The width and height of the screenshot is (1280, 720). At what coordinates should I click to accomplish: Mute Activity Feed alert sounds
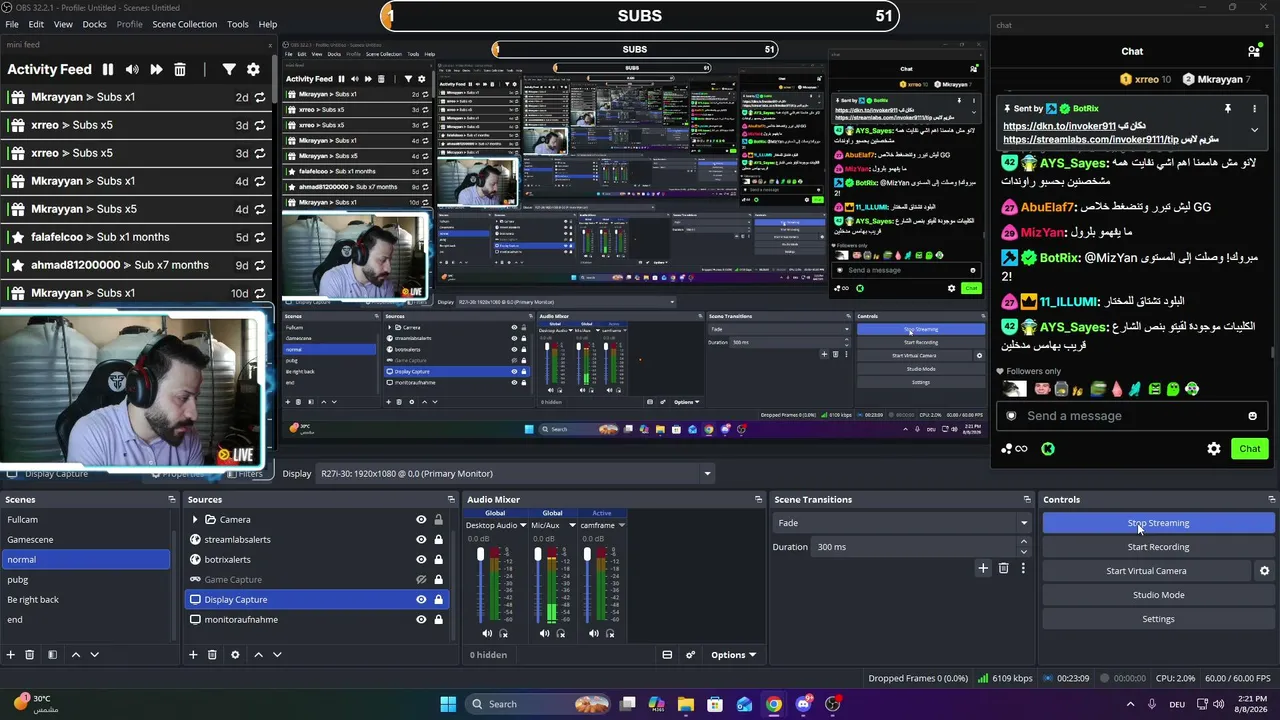pos(132,69)
